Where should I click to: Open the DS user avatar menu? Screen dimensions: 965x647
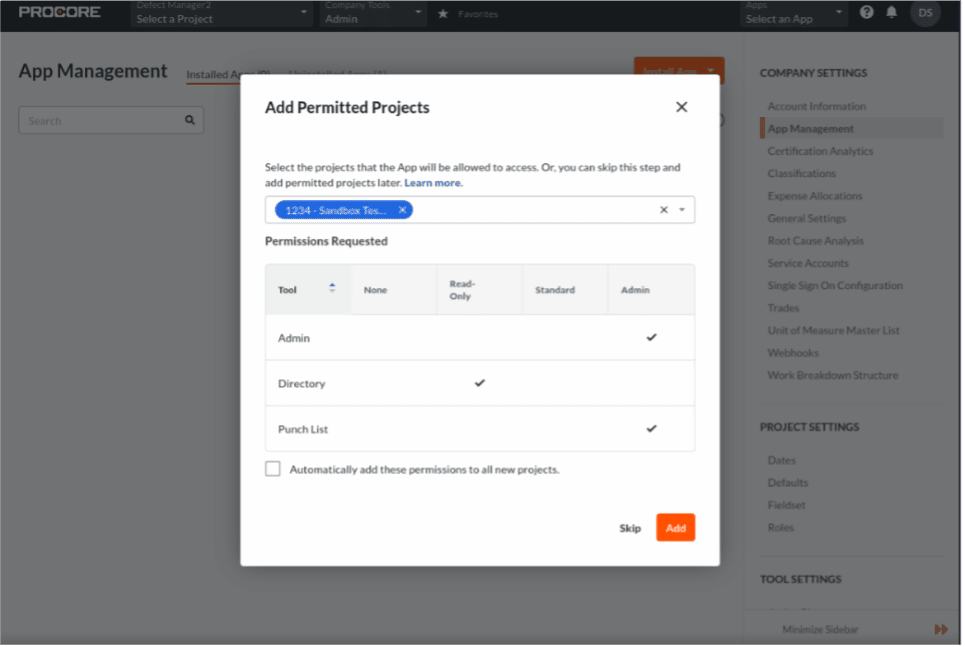coord(927,13)
